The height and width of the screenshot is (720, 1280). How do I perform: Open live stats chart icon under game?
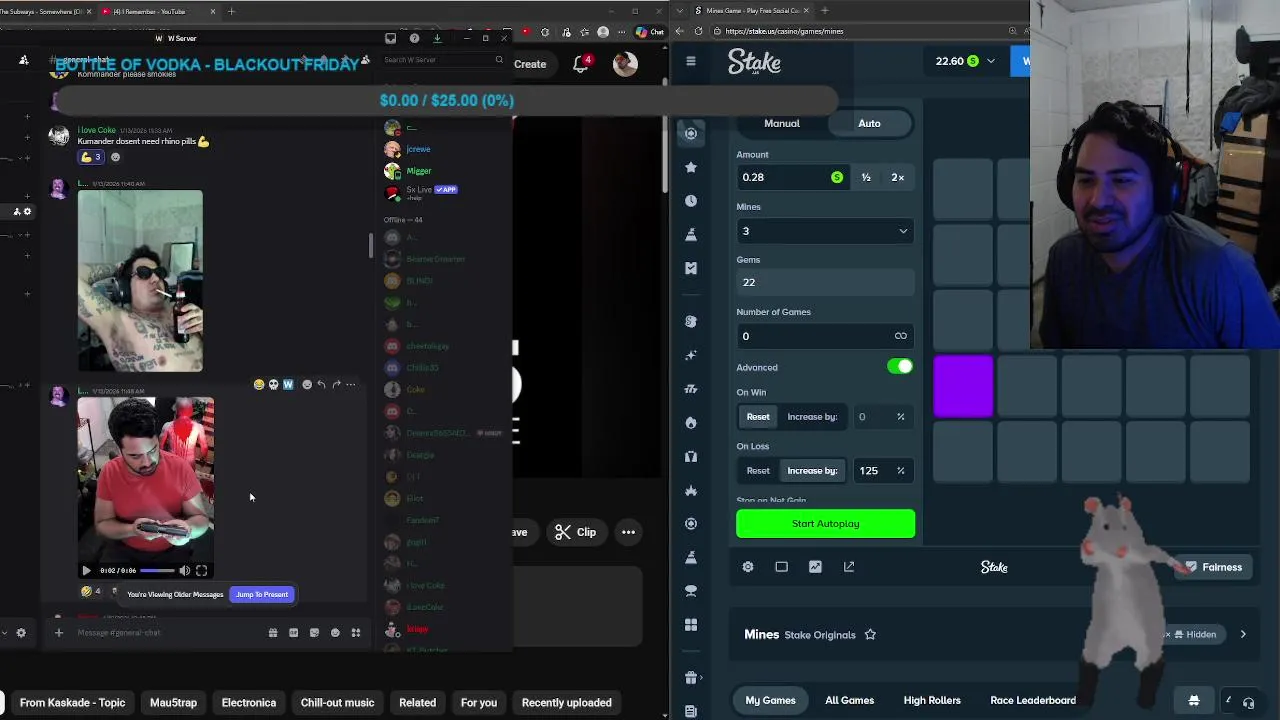click(x=815, y=567)
